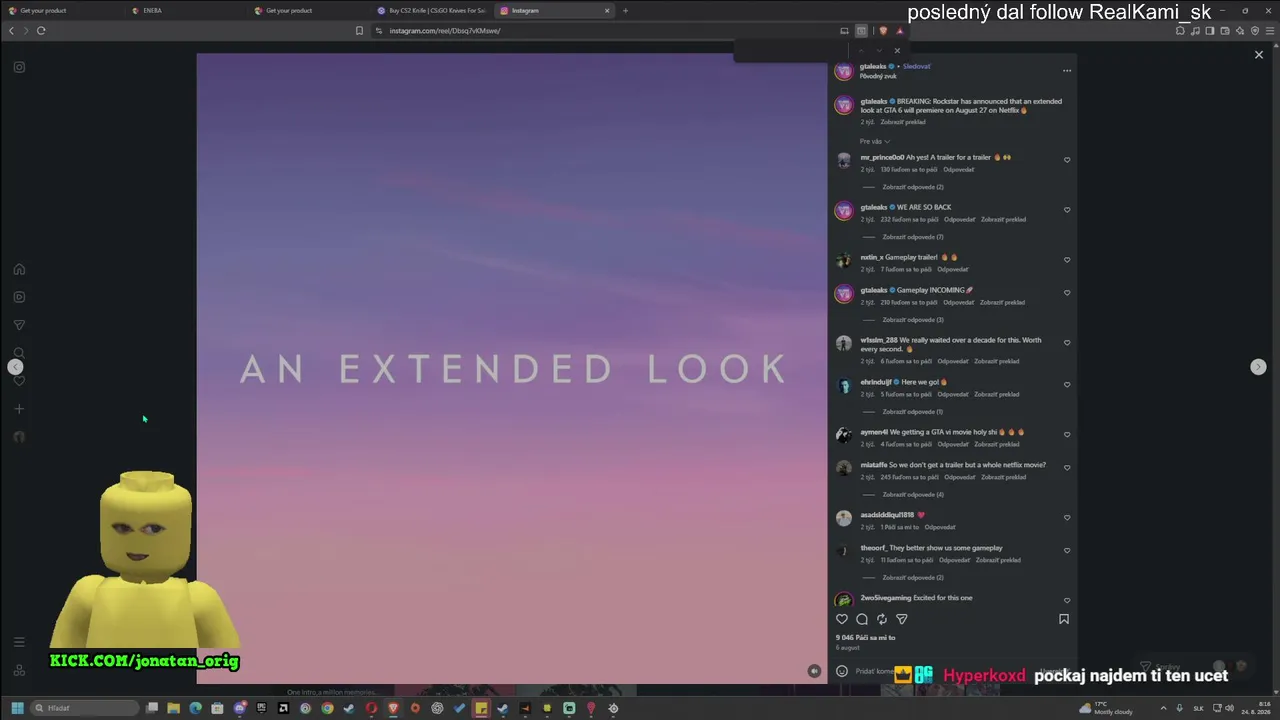Open Create new post plus icon
1280x720 pixels.
19,409
